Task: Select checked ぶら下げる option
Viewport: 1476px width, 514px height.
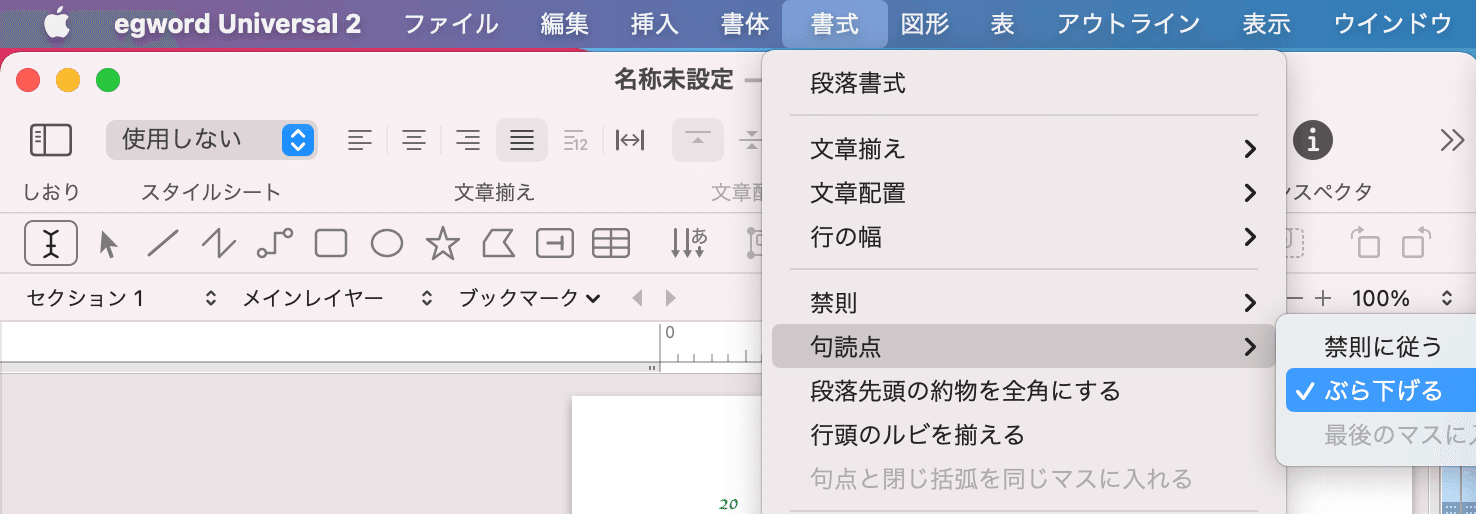Action: 1381,391
